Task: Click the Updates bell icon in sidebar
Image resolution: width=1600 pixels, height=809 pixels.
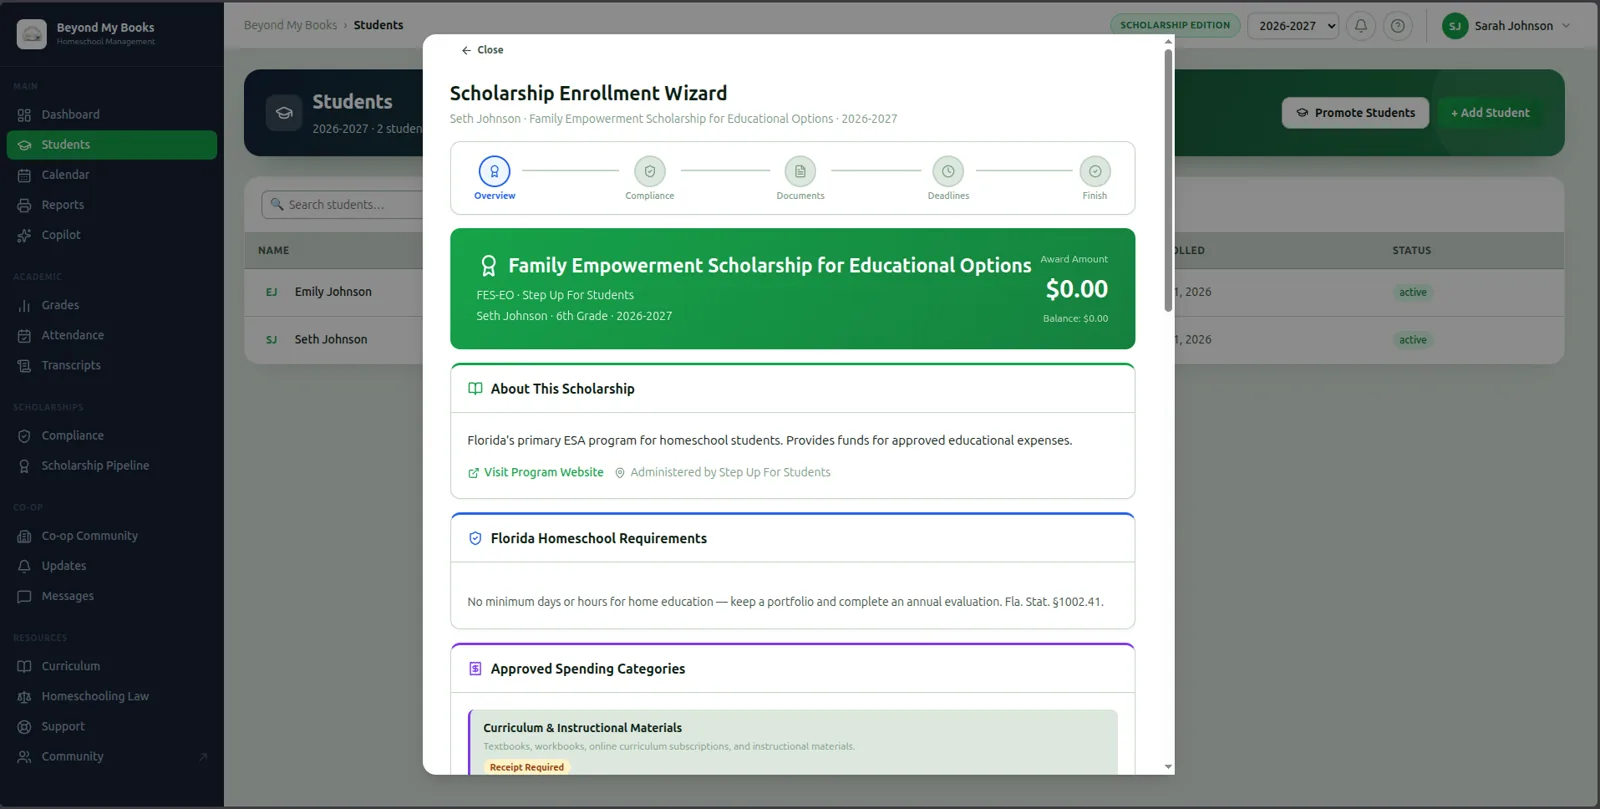Action: coord(24,566)
